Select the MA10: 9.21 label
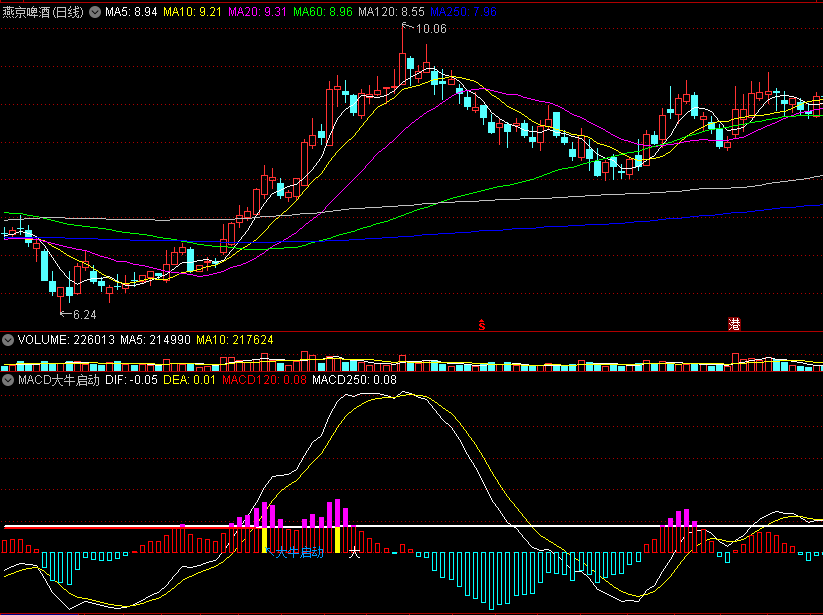 (x=192, y=12)
